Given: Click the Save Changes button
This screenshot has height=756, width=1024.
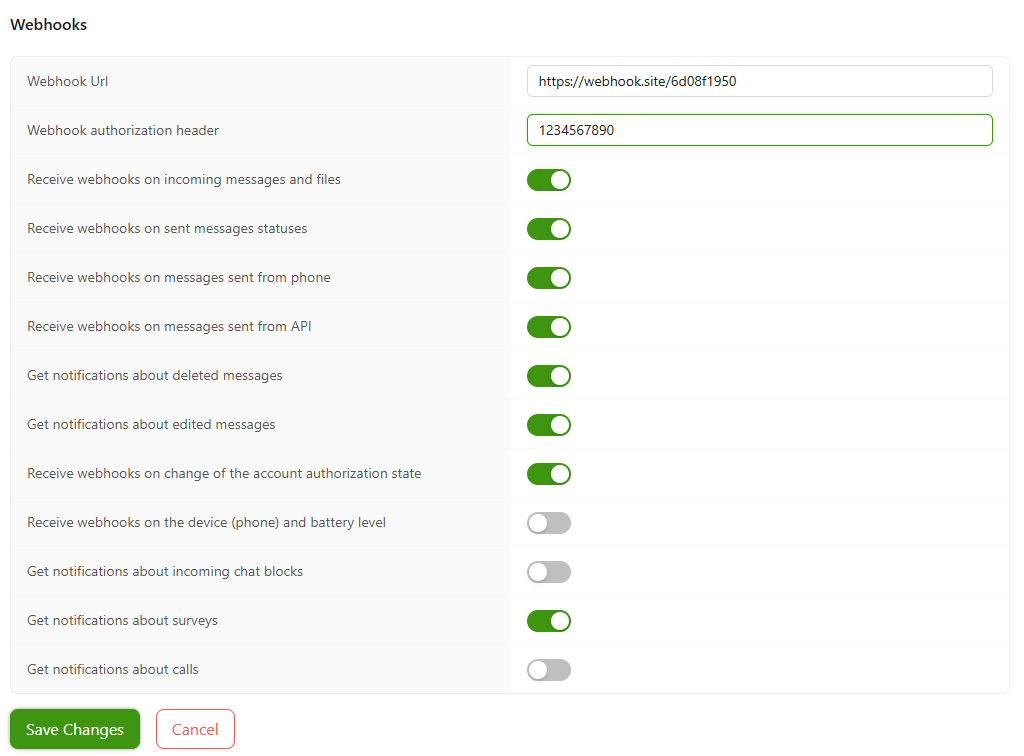Looking at the screenshot, I should pos(74,729).
